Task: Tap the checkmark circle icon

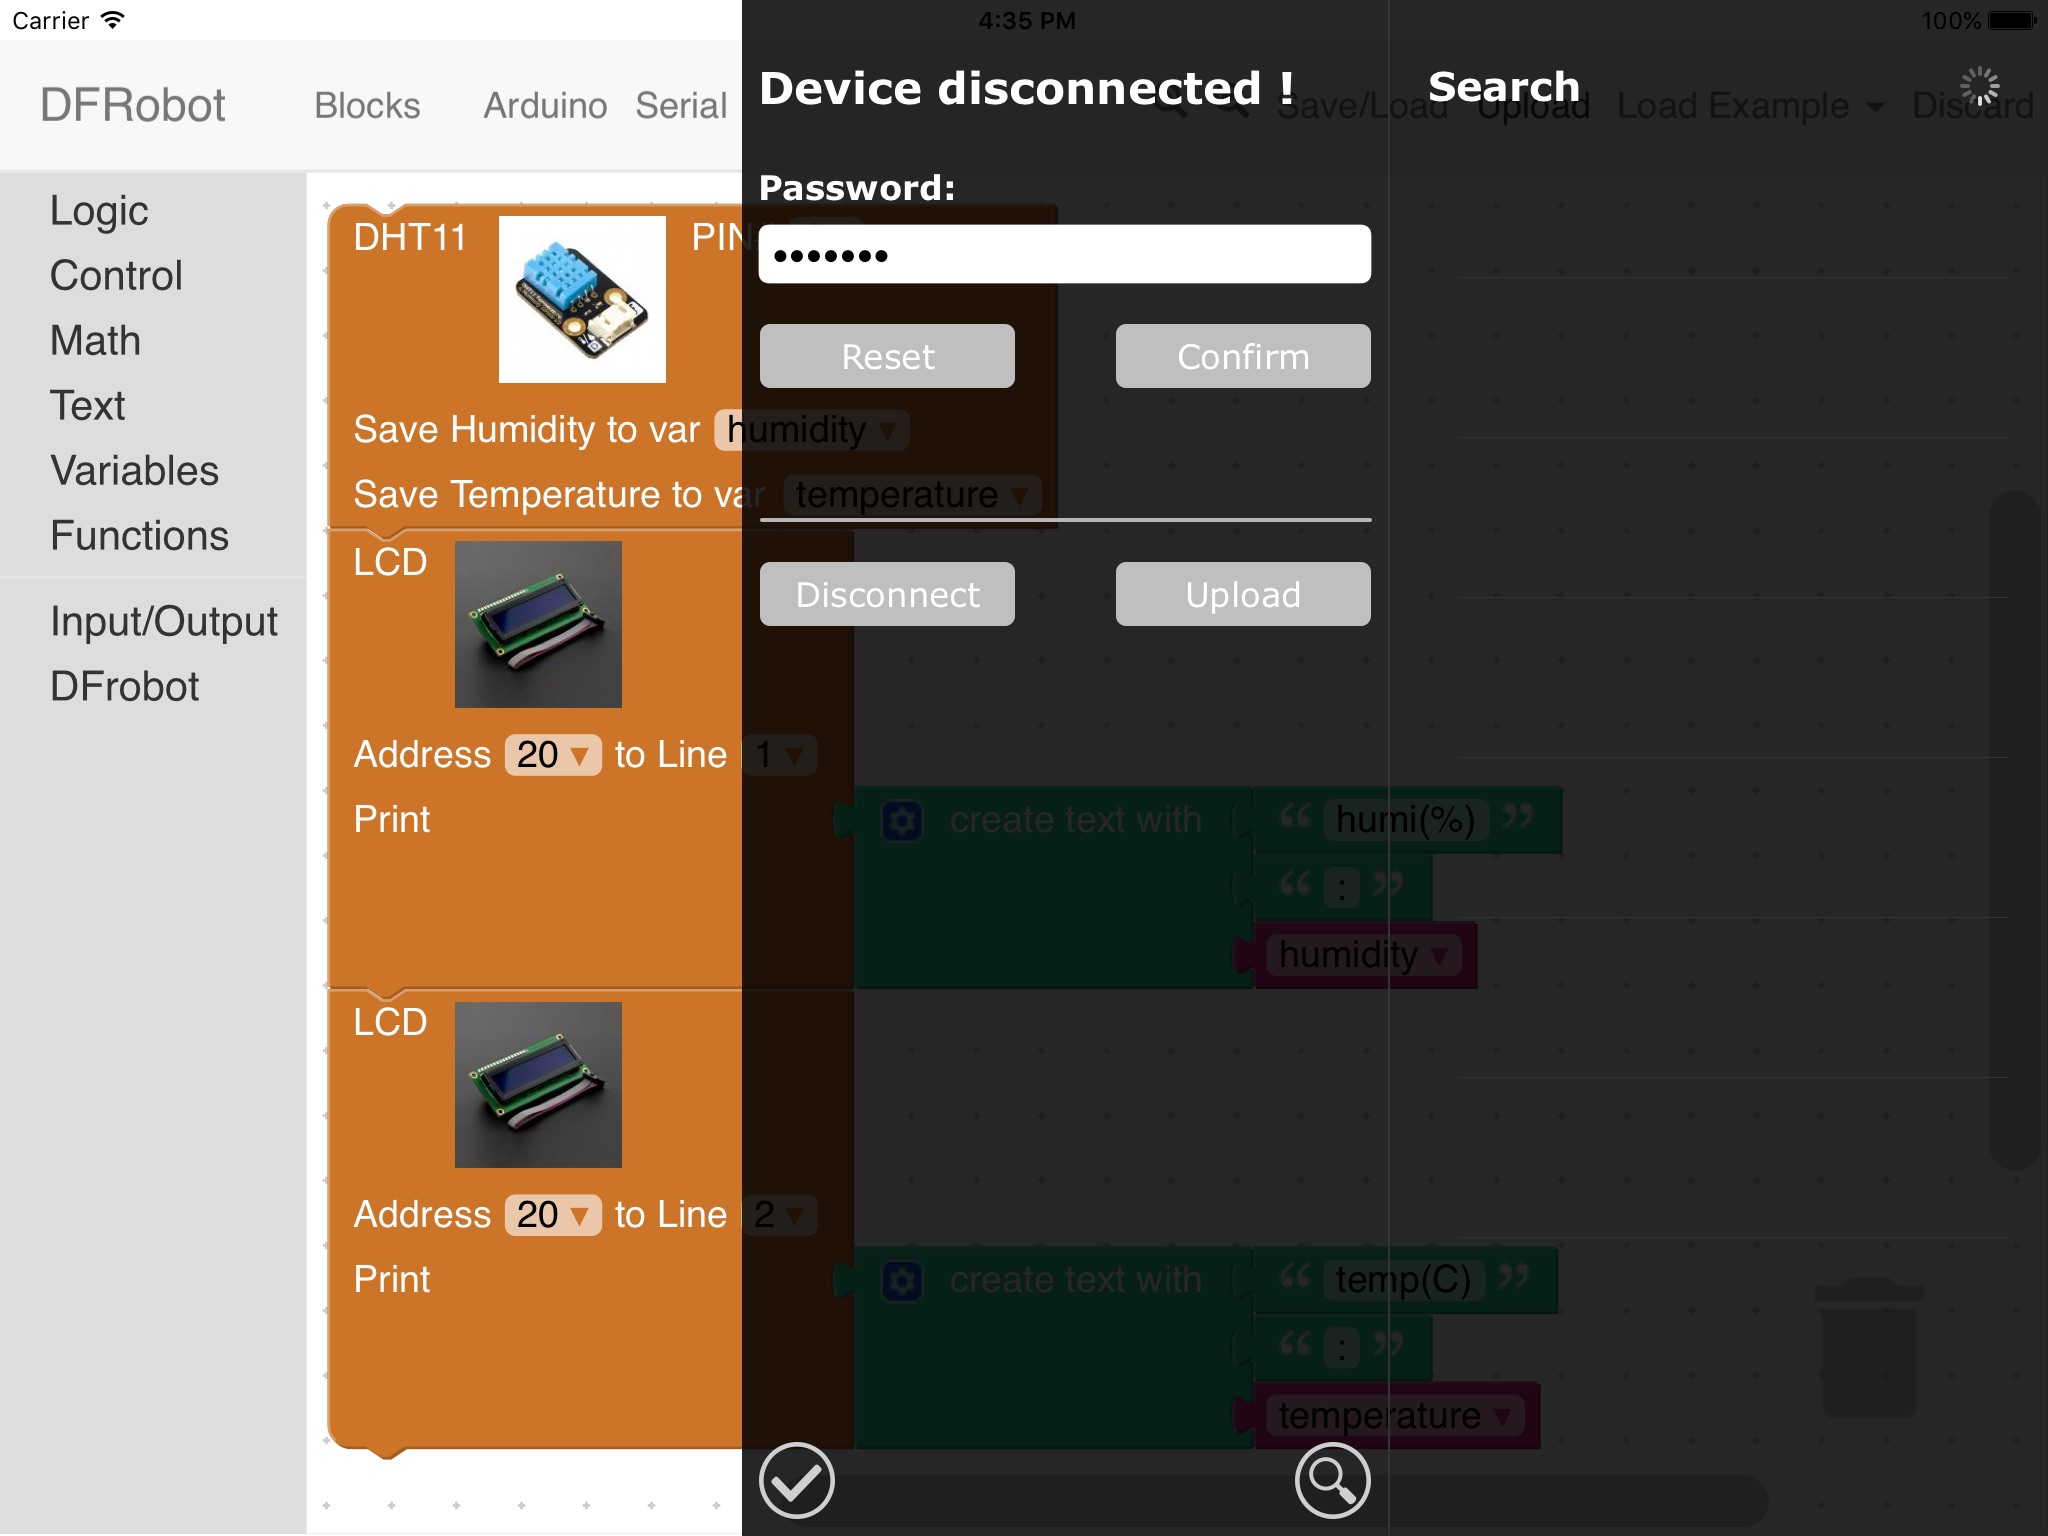Action: [796, 1480]
